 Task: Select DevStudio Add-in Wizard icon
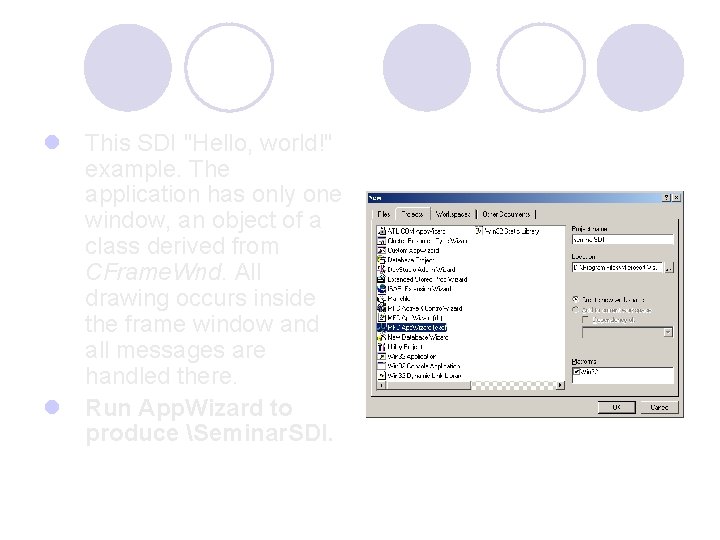381,270
